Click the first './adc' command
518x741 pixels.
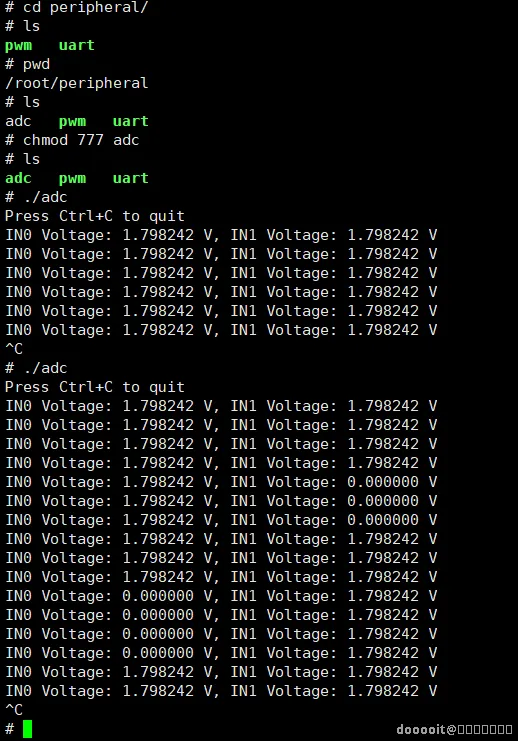[x=45, y=197]
